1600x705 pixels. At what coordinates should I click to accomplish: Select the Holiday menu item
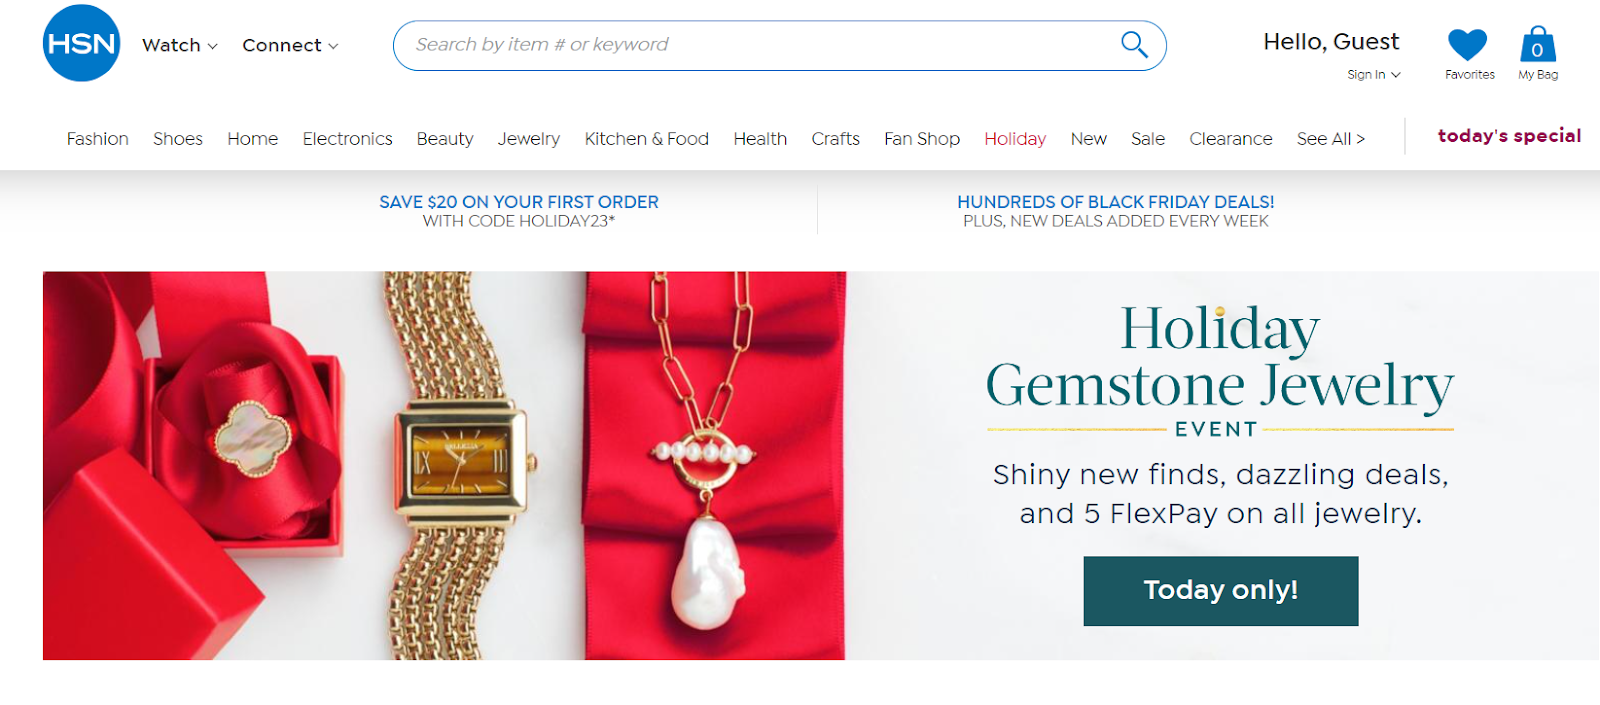pyautogui.click(x=1015, y=139)
